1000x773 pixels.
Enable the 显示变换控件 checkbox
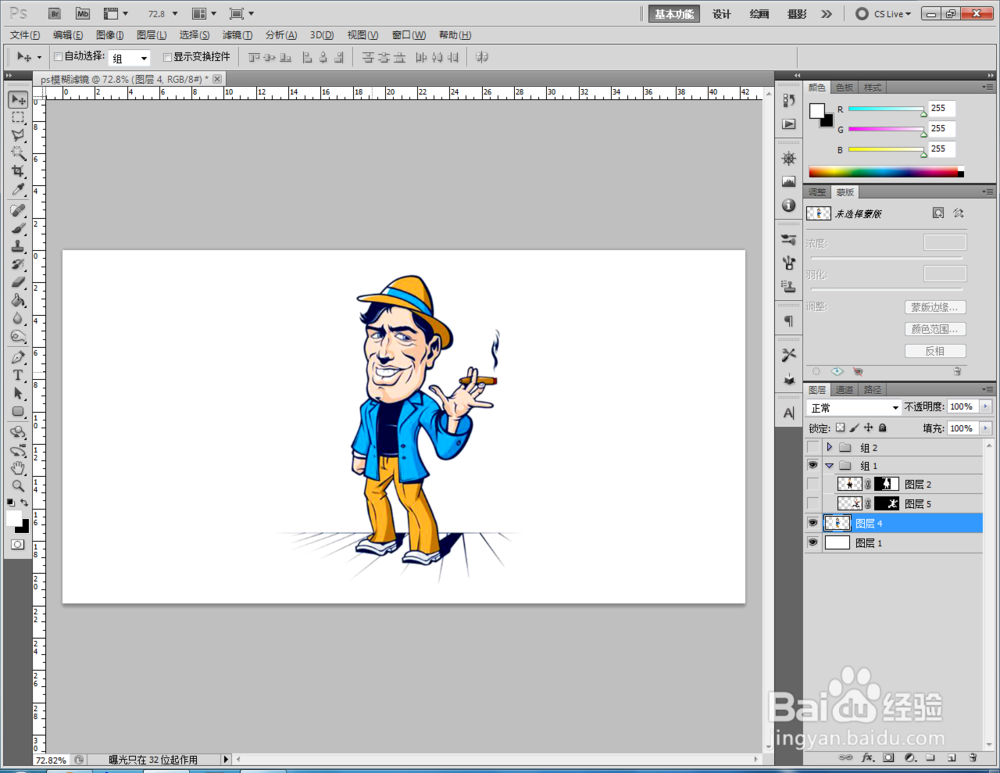(x=168, y=57)
